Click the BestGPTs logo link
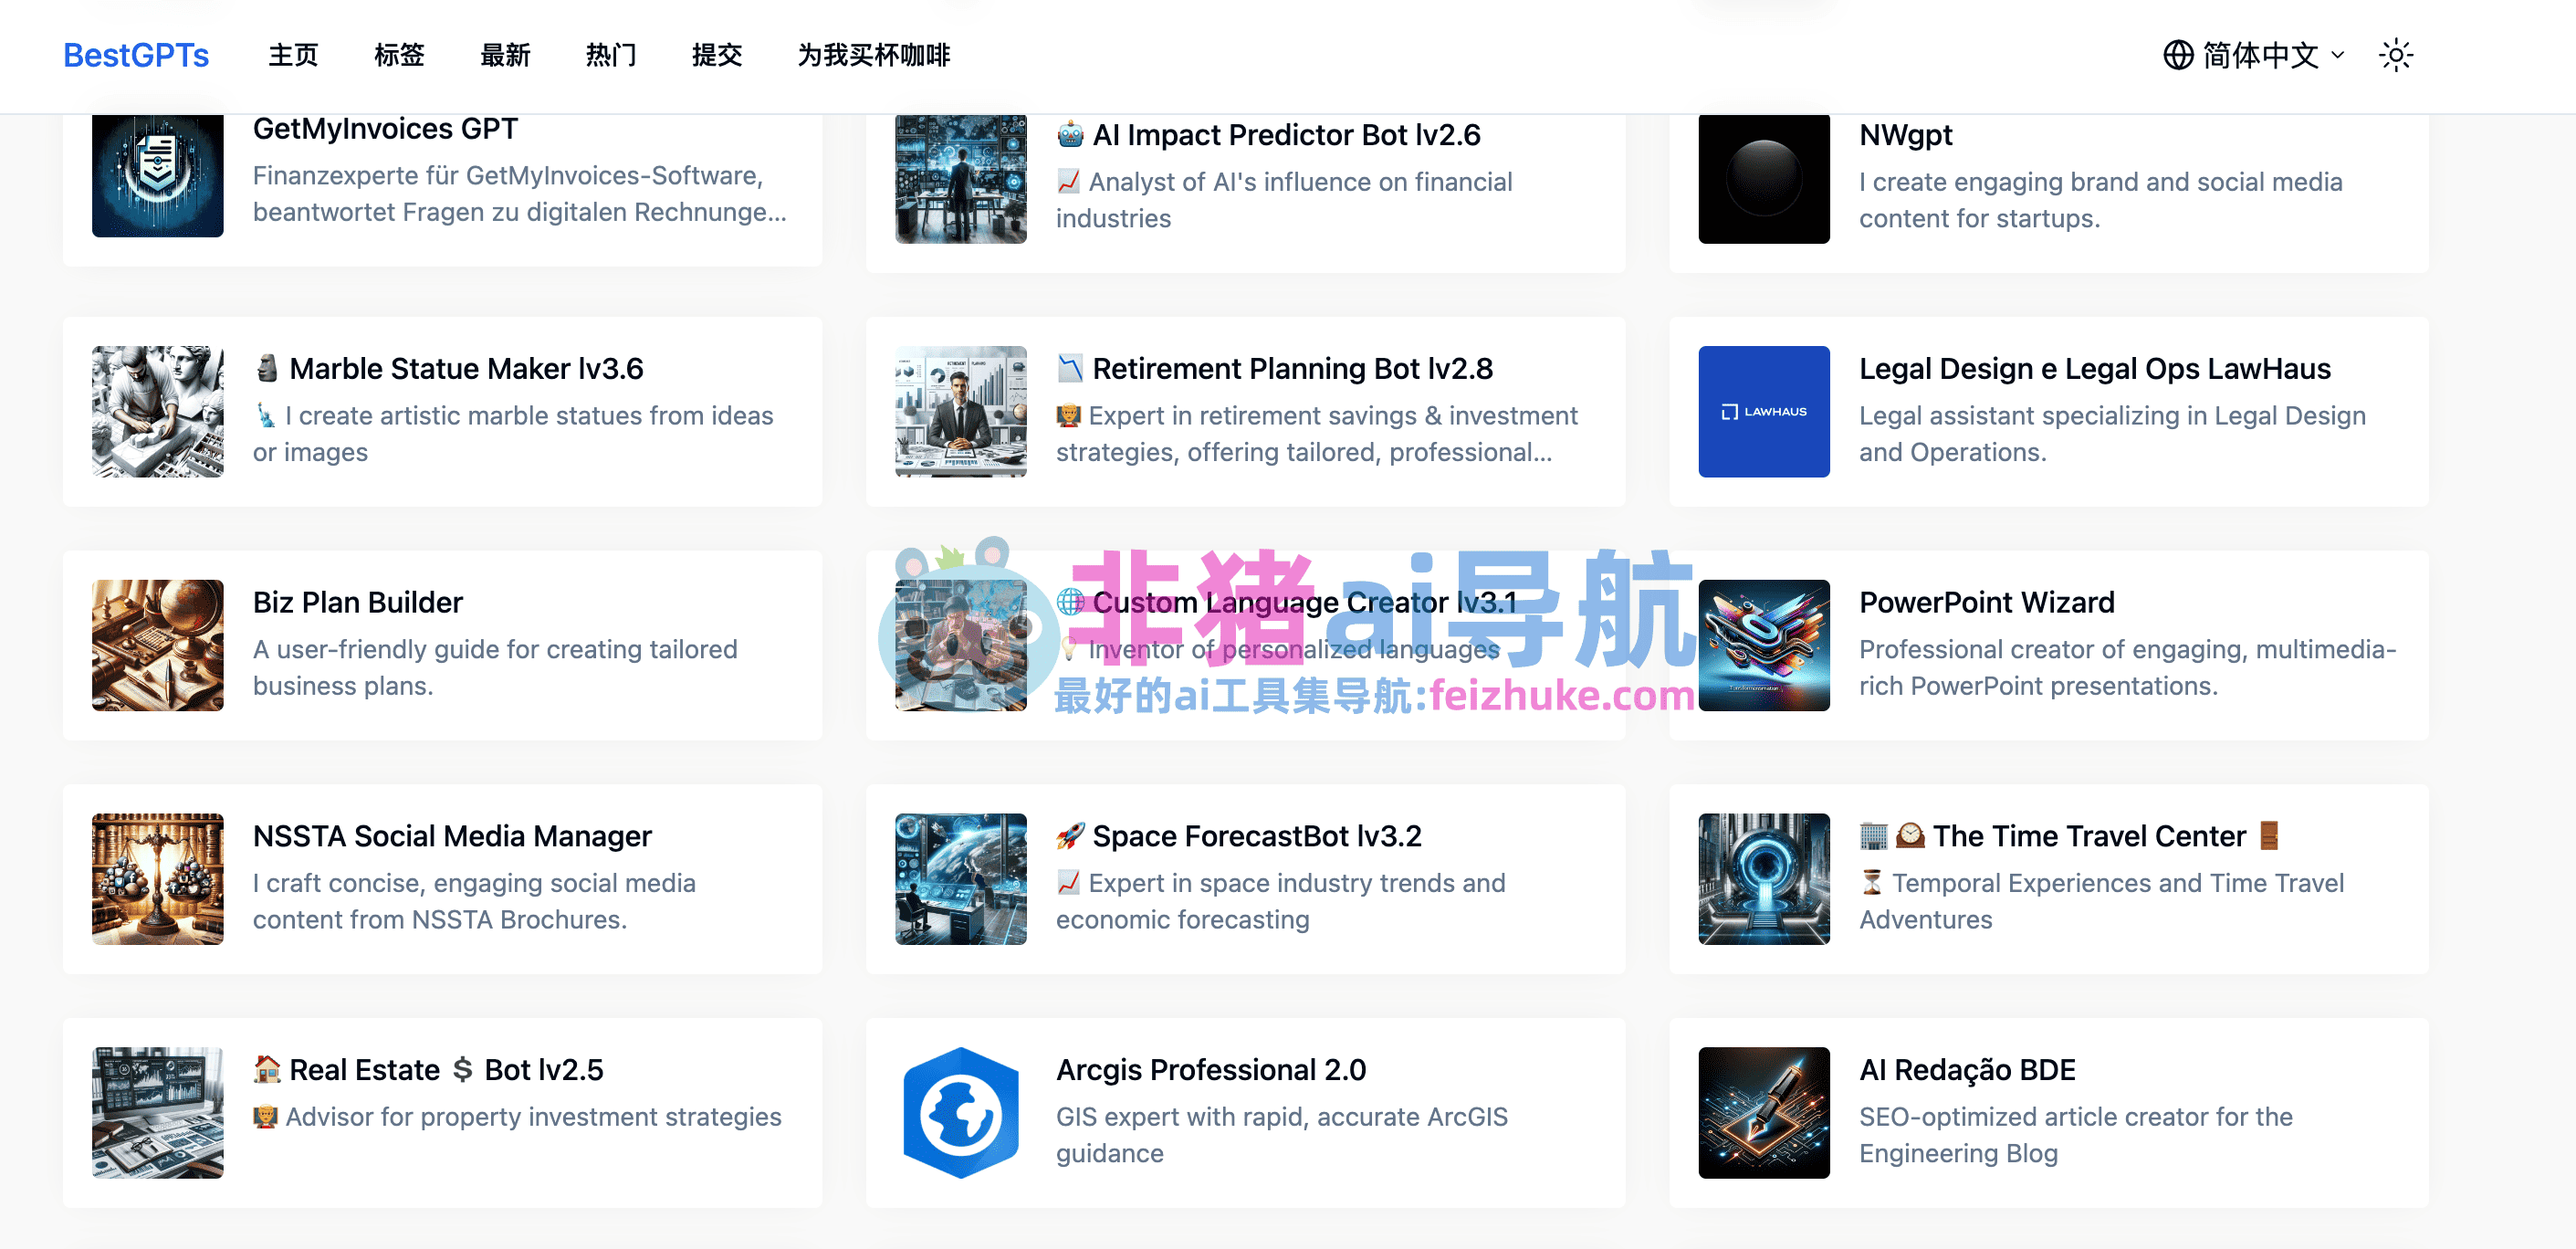Screen dimensions: 2576x1249 136,55
